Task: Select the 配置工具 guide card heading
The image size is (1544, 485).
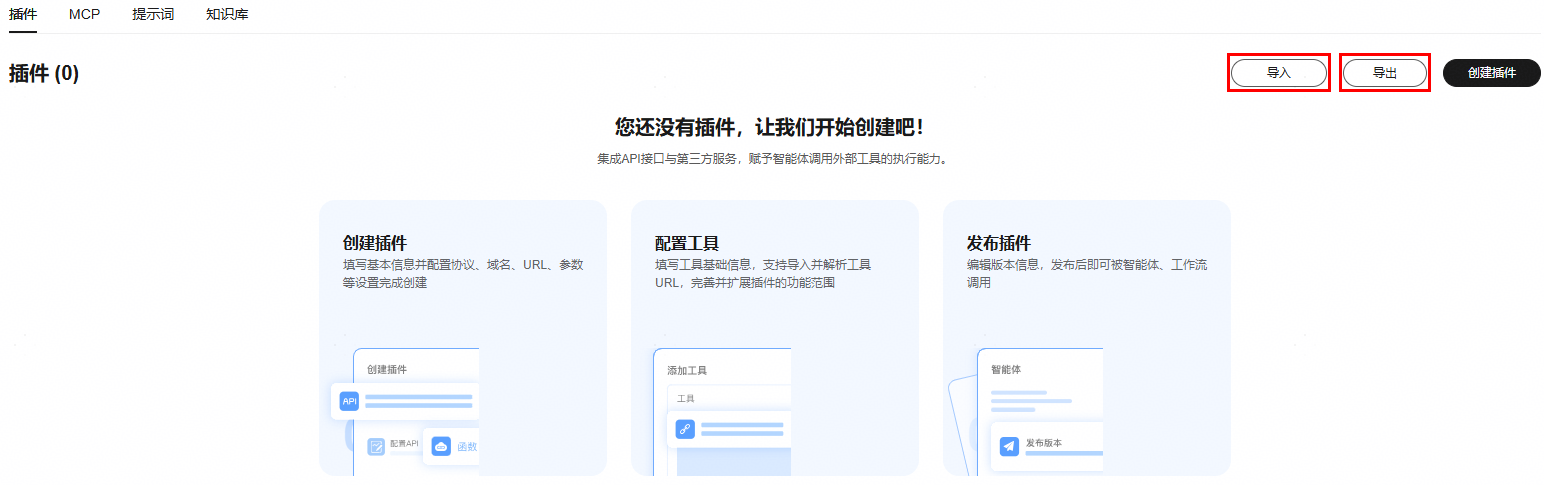Action: coord(687,243)
